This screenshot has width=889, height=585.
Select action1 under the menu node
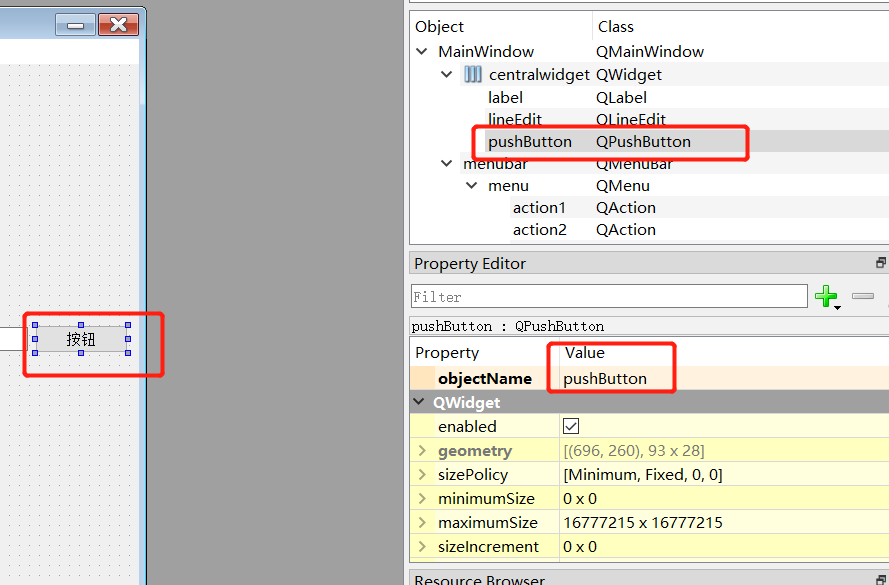539,207
